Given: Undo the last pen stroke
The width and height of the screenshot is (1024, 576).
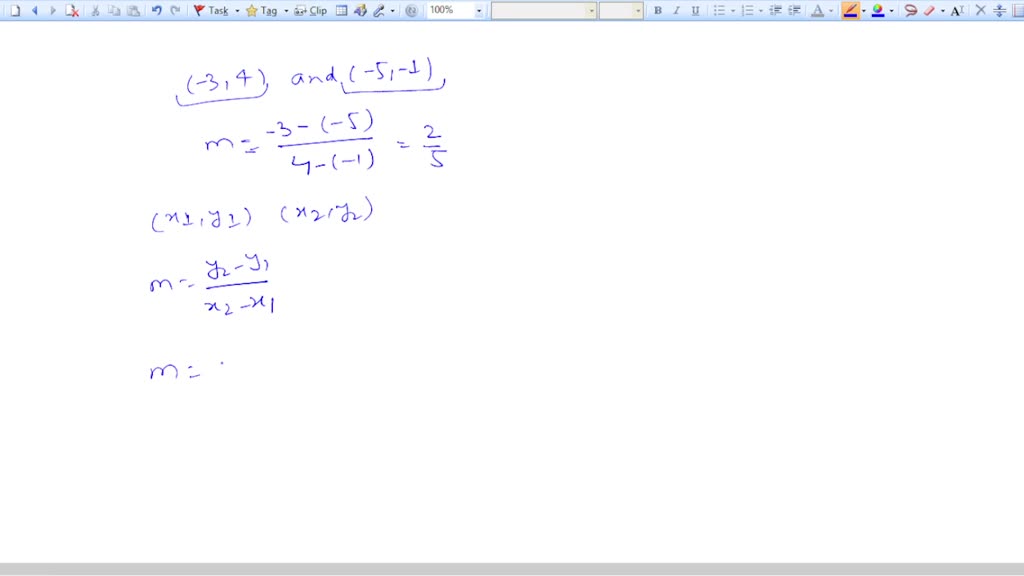Looking at the screenshot, I should point(155,10).
